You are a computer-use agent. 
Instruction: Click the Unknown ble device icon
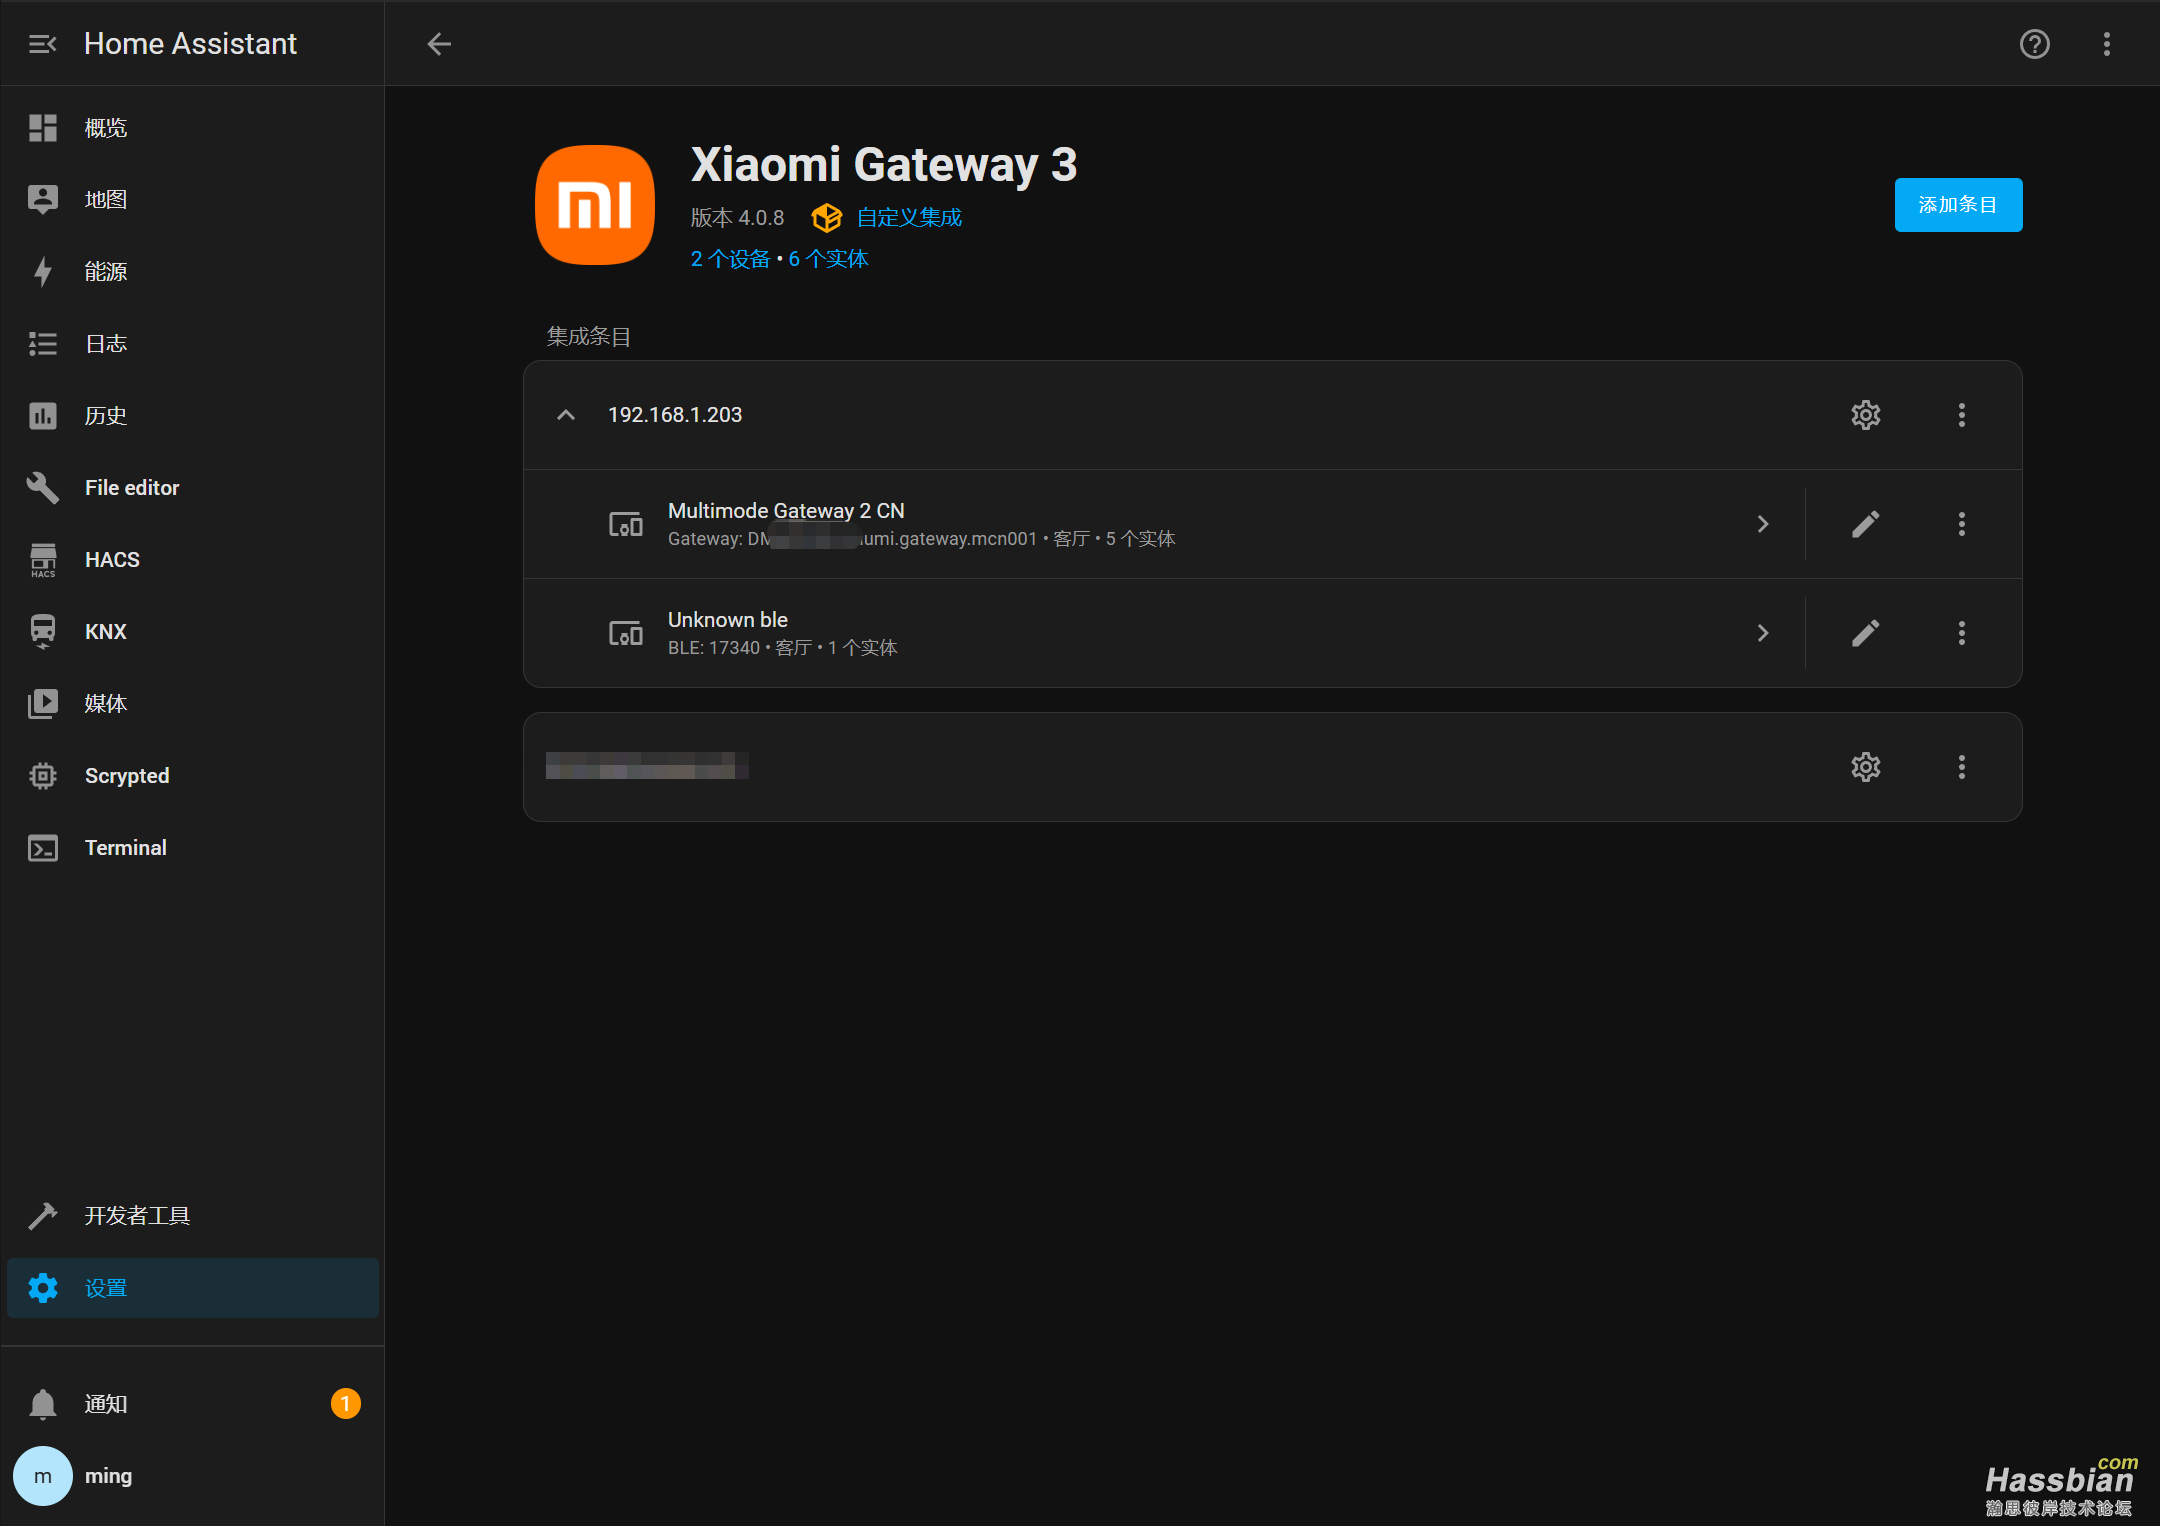coord(626,633)
